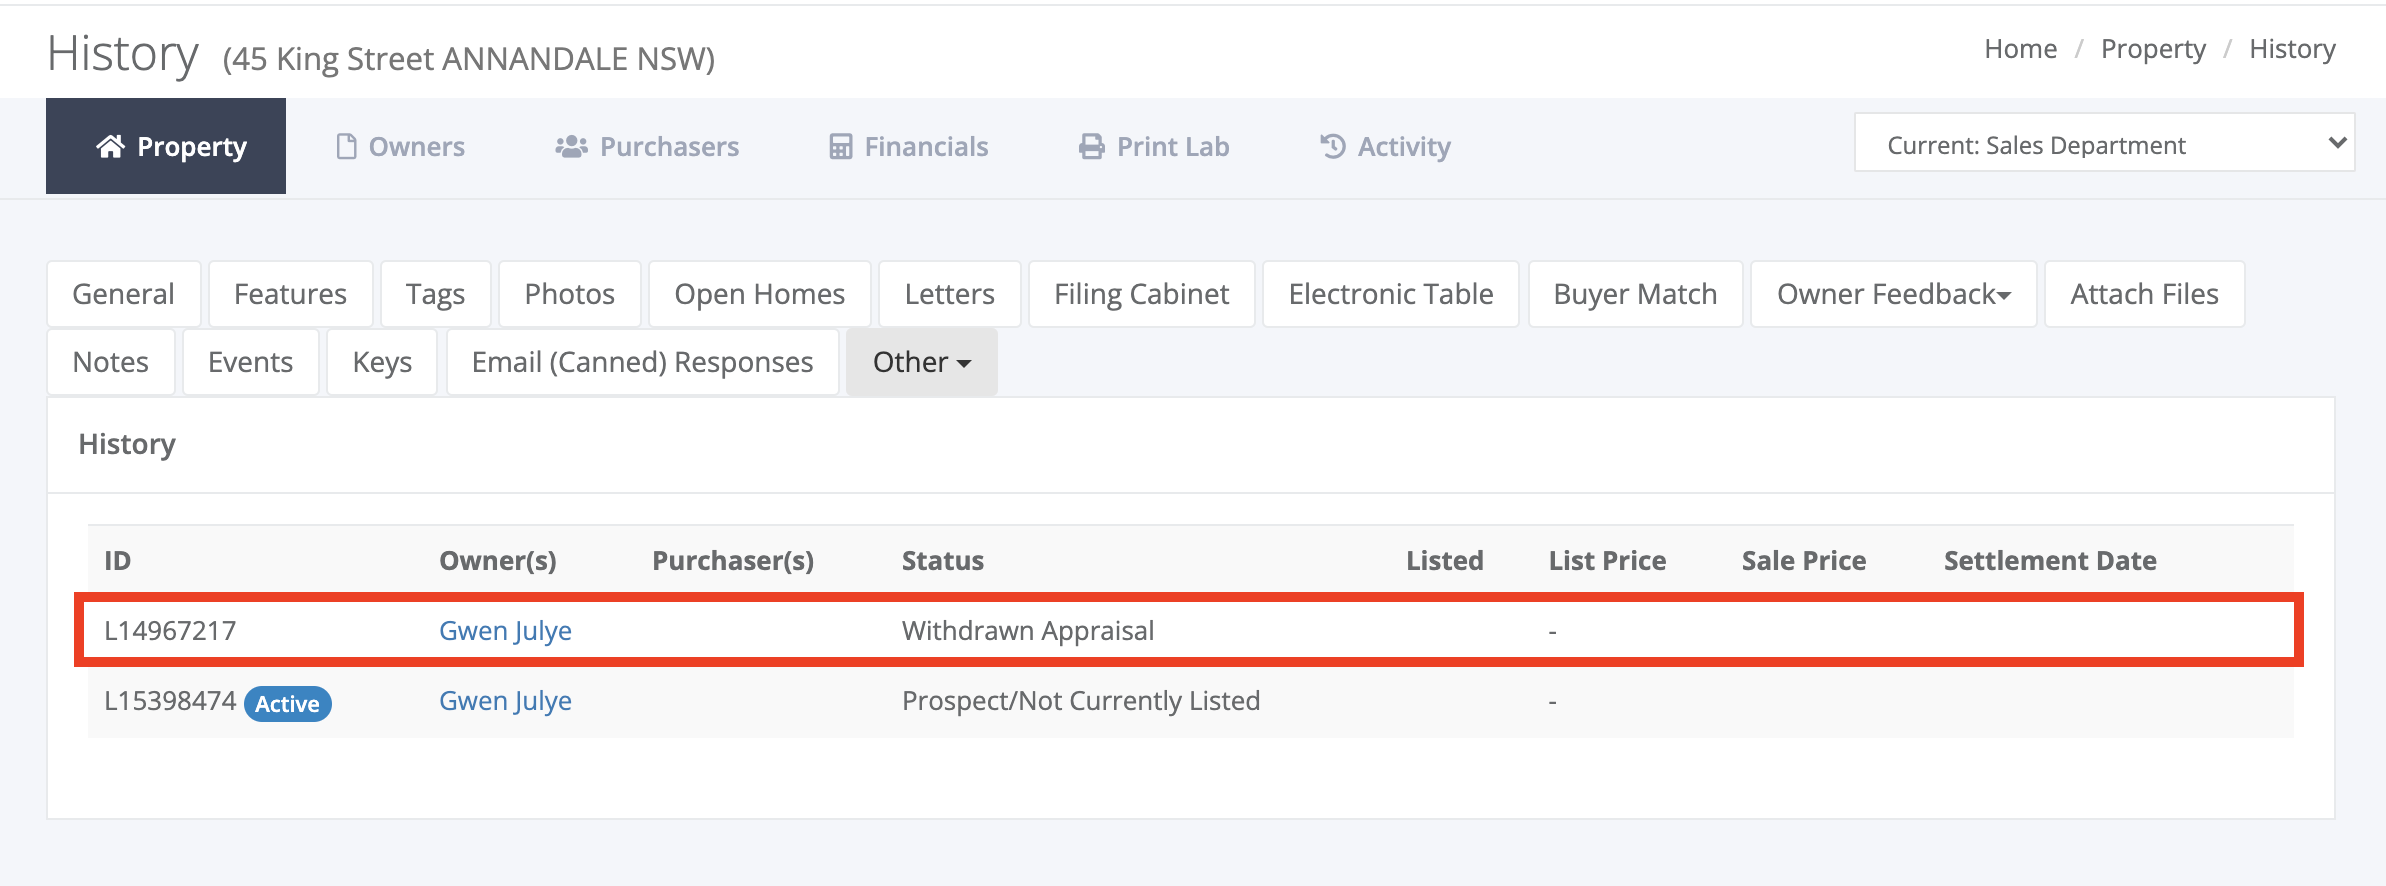Click the Property breadcrumb link

2153,49
